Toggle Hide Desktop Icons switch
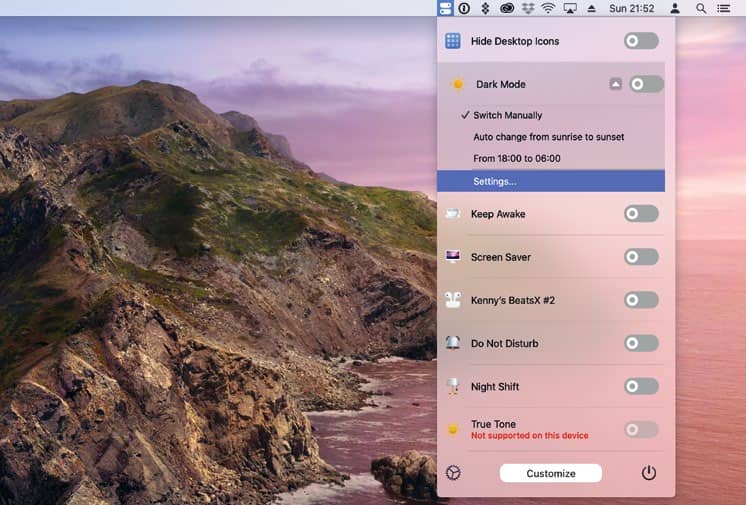This screenshot has width=746, height=505. point(641,41)
